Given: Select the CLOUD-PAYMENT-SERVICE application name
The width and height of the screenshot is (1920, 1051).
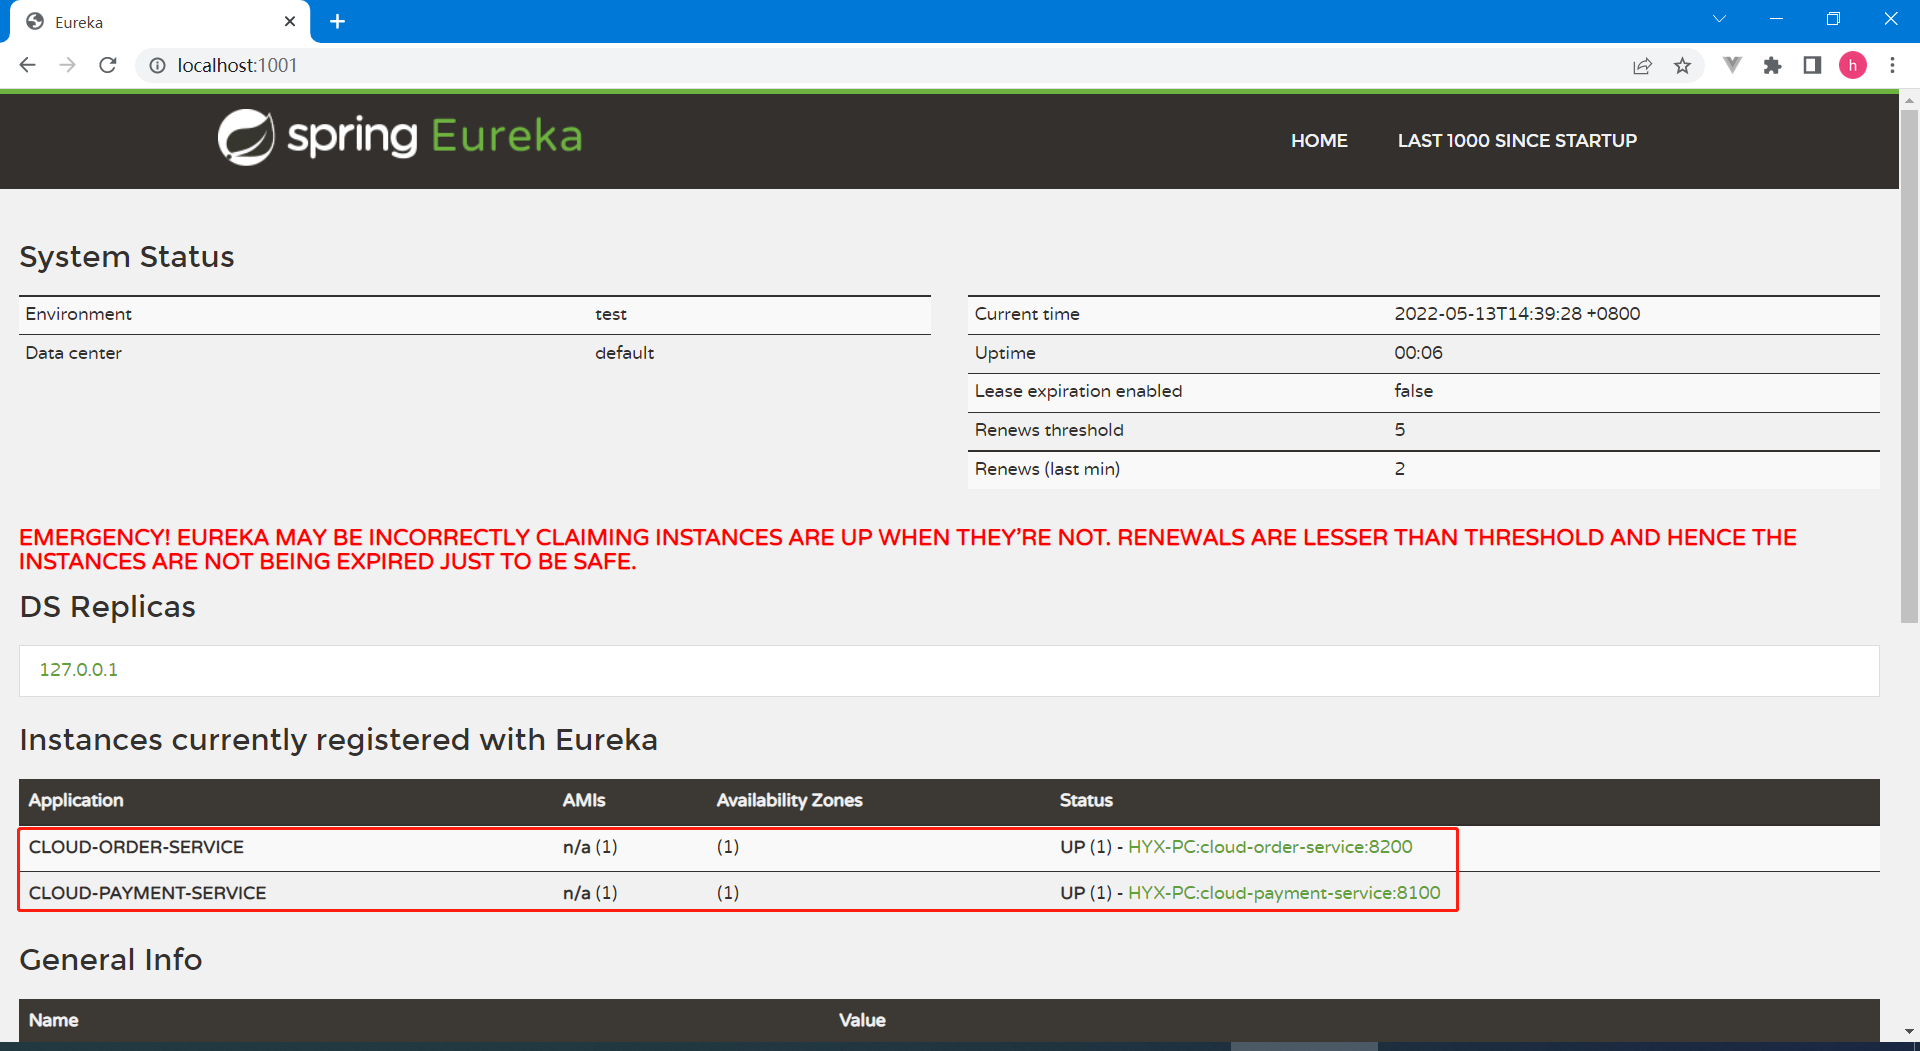Looking at the screenshot, I should point(147,893).
